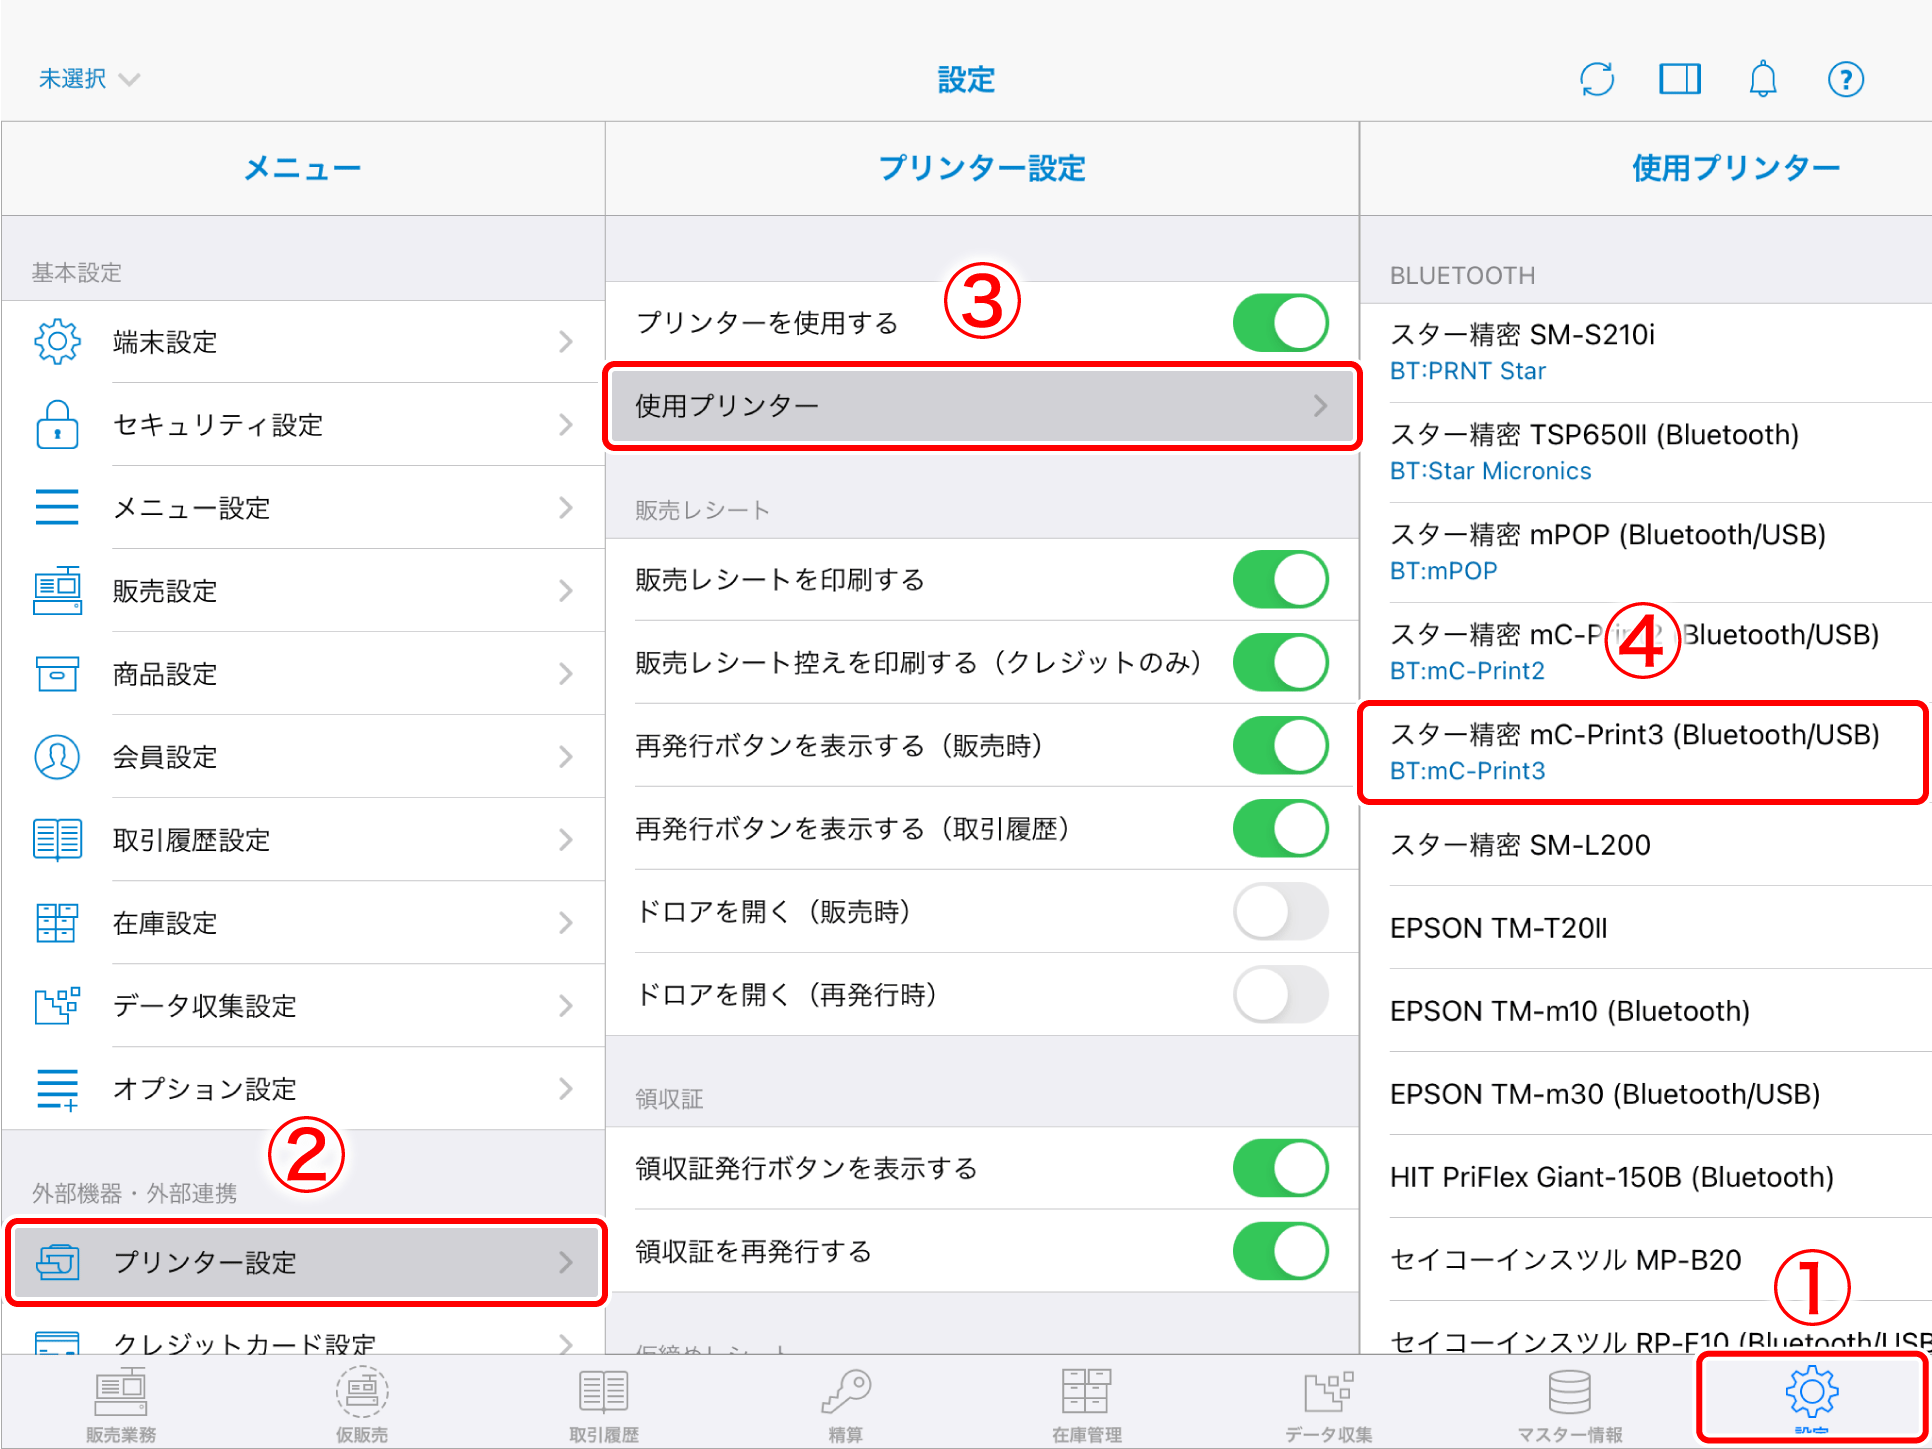Click the puzzle icon for データ収集設定
Image resolution: width=1932 pixels, height=1449 pixels.
click(x=57, y=1005)
